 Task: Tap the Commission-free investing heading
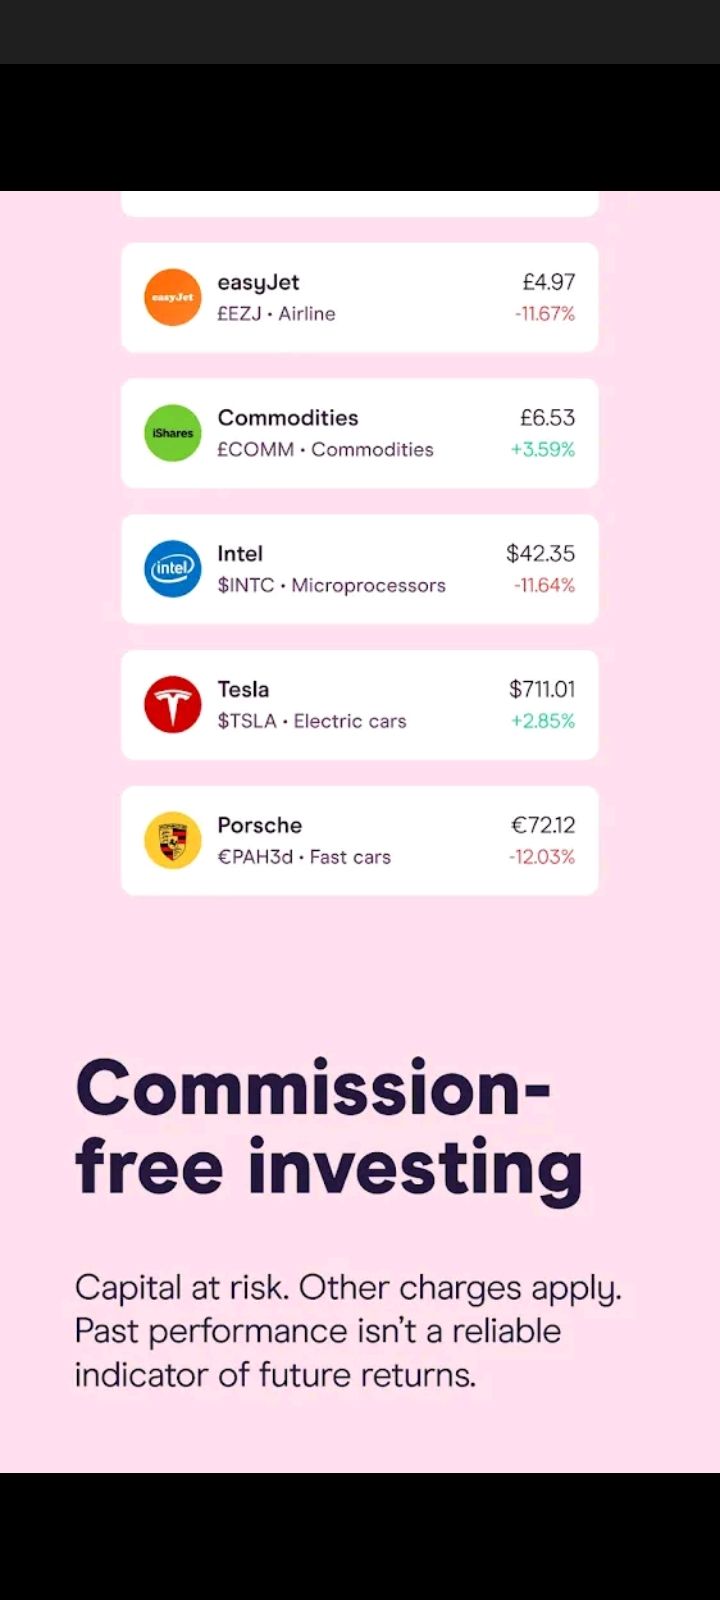point(329,1127)
